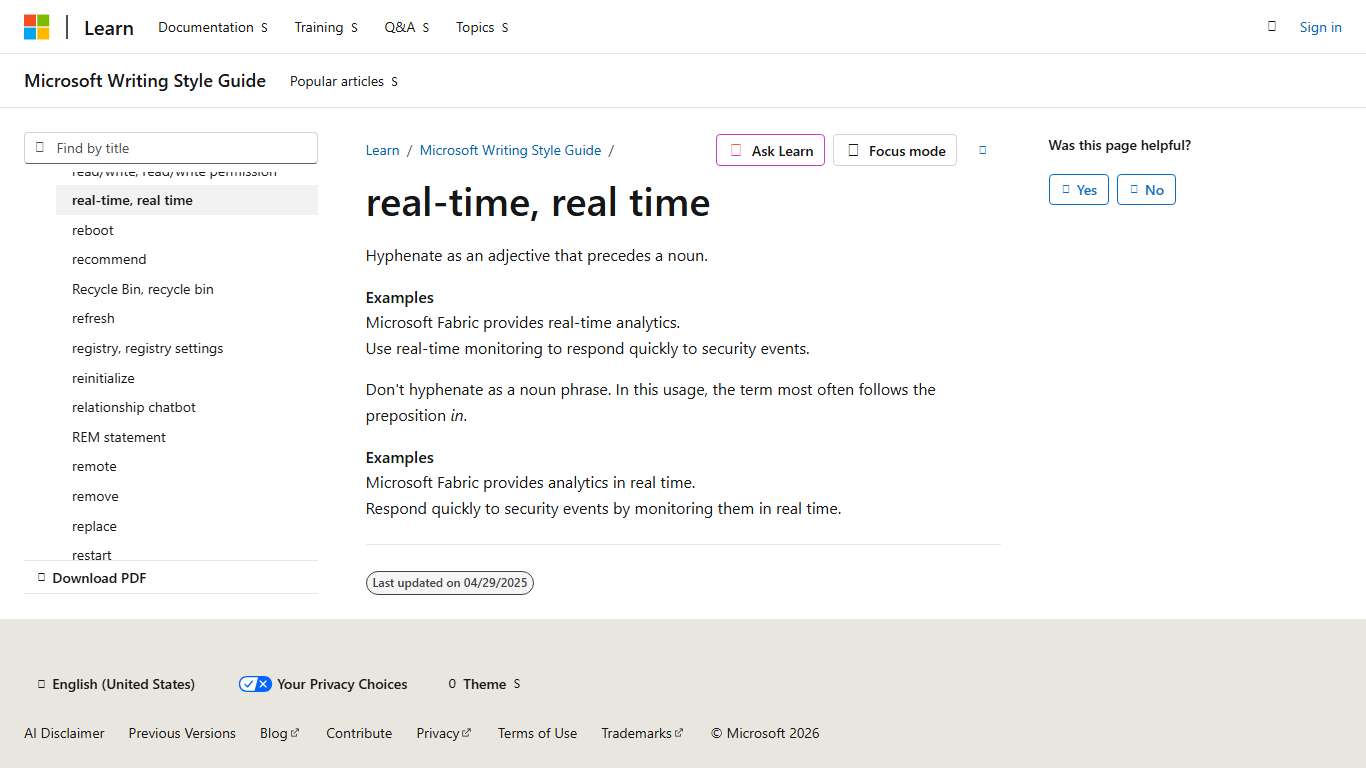Open the Download PDF icon in the sidebar
1366x768 pixels.
41,577
